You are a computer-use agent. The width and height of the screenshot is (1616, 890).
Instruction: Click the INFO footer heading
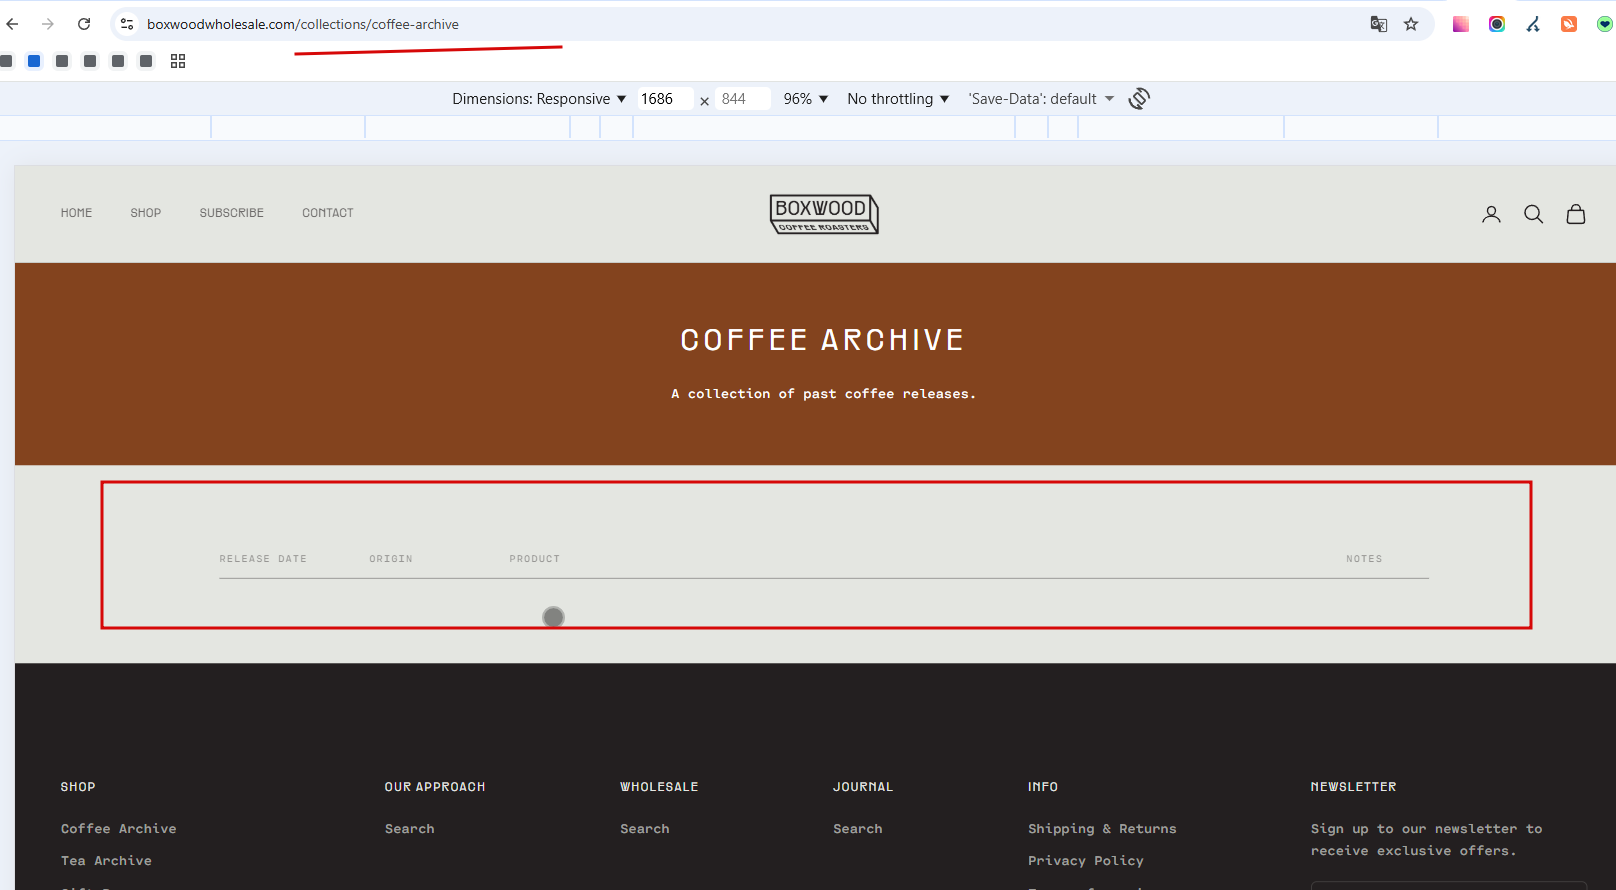[x=1043, y=787]
